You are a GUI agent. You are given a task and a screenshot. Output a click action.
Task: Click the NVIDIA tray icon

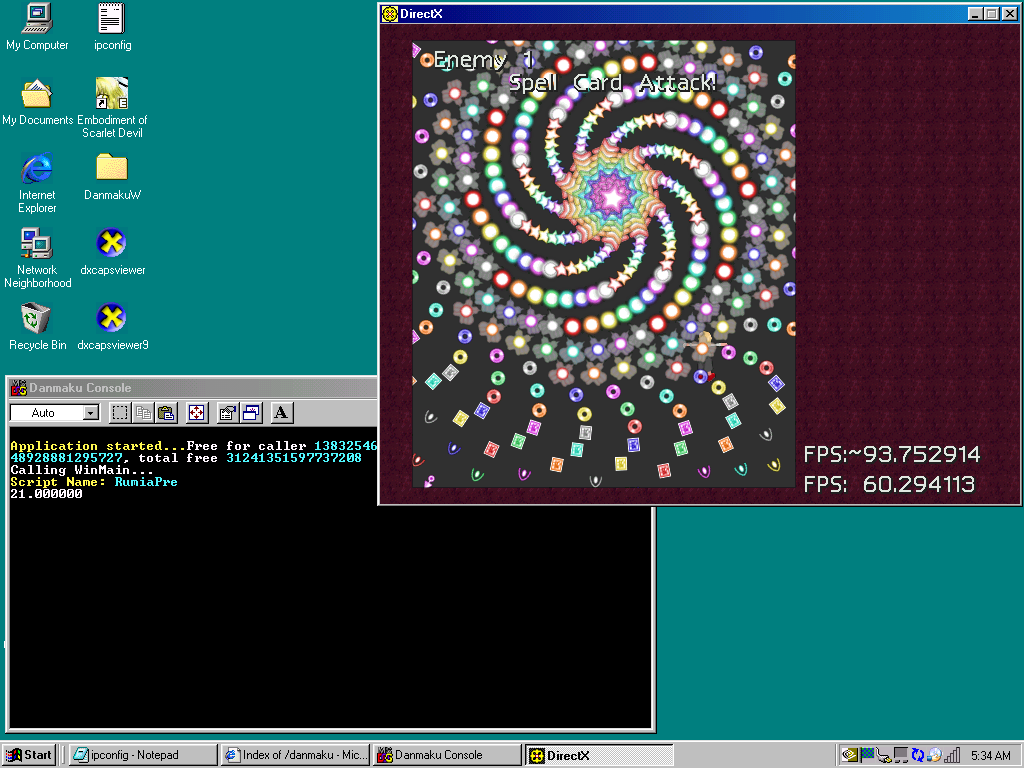pos(850,755)
